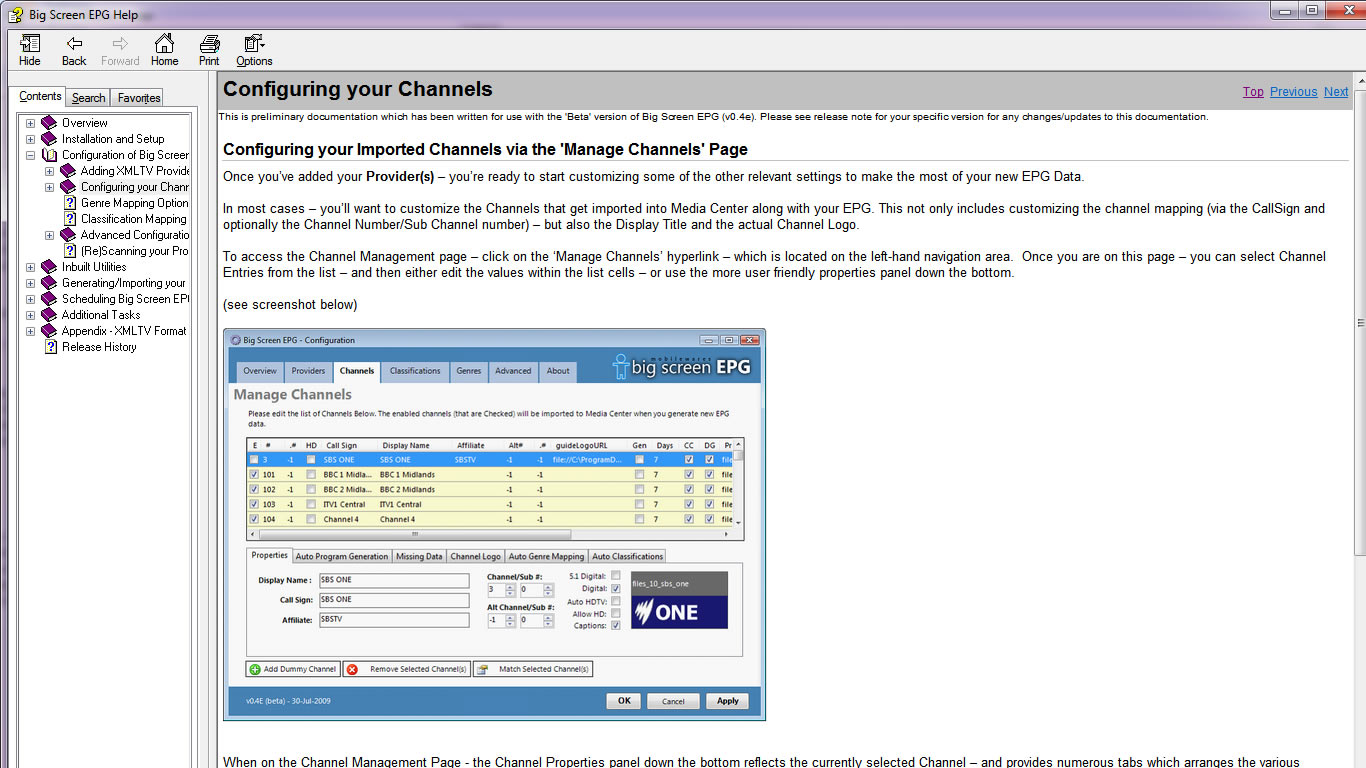Print the current help topic
This screenshot has height=768, width=1366.
pos(209,44)
